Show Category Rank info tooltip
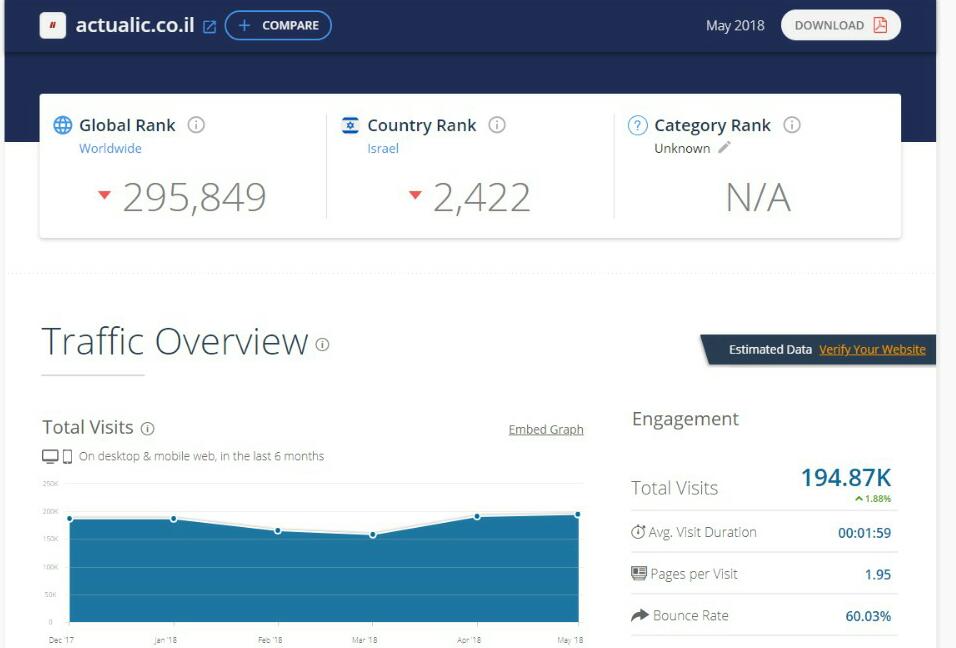 792,125
